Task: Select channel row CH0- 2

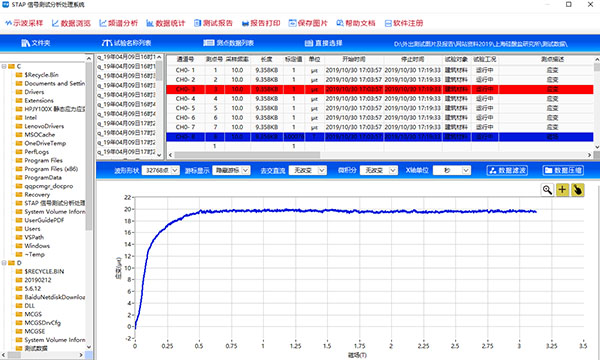Action: pos(380,80)
